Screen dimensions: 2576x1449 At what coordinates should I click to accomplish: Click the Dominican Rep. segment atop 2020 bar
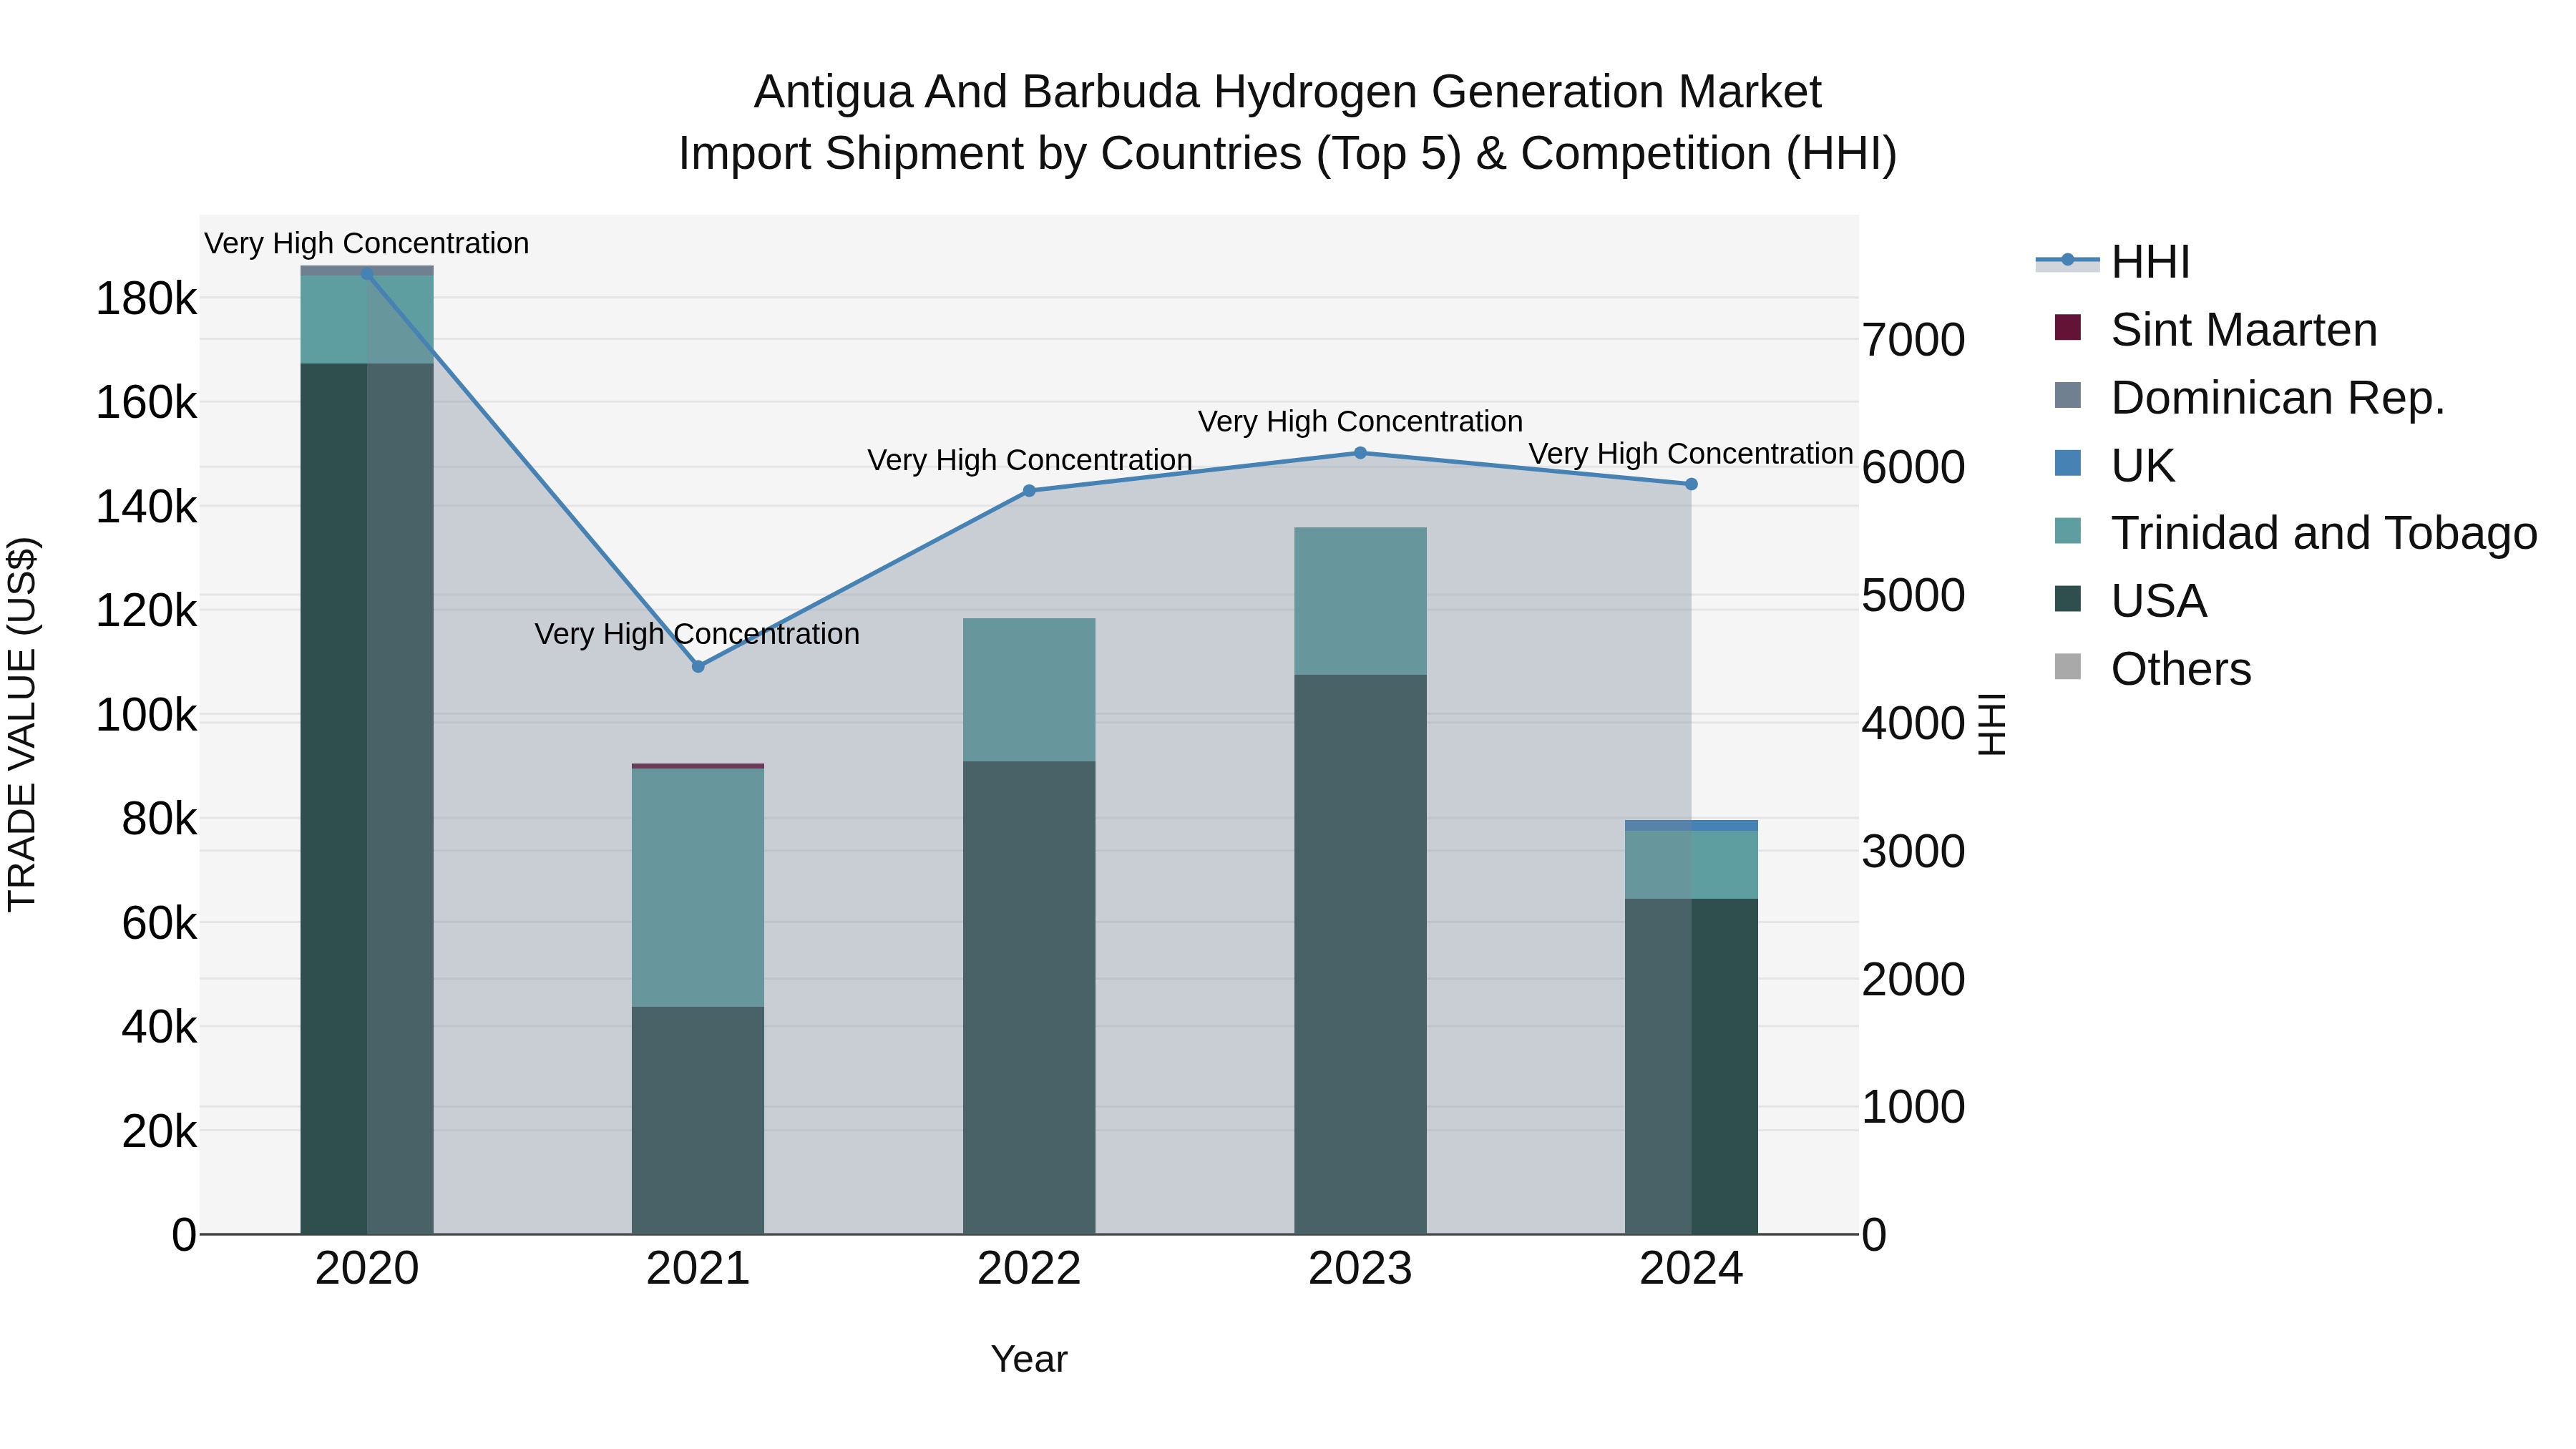pos(367,271)
